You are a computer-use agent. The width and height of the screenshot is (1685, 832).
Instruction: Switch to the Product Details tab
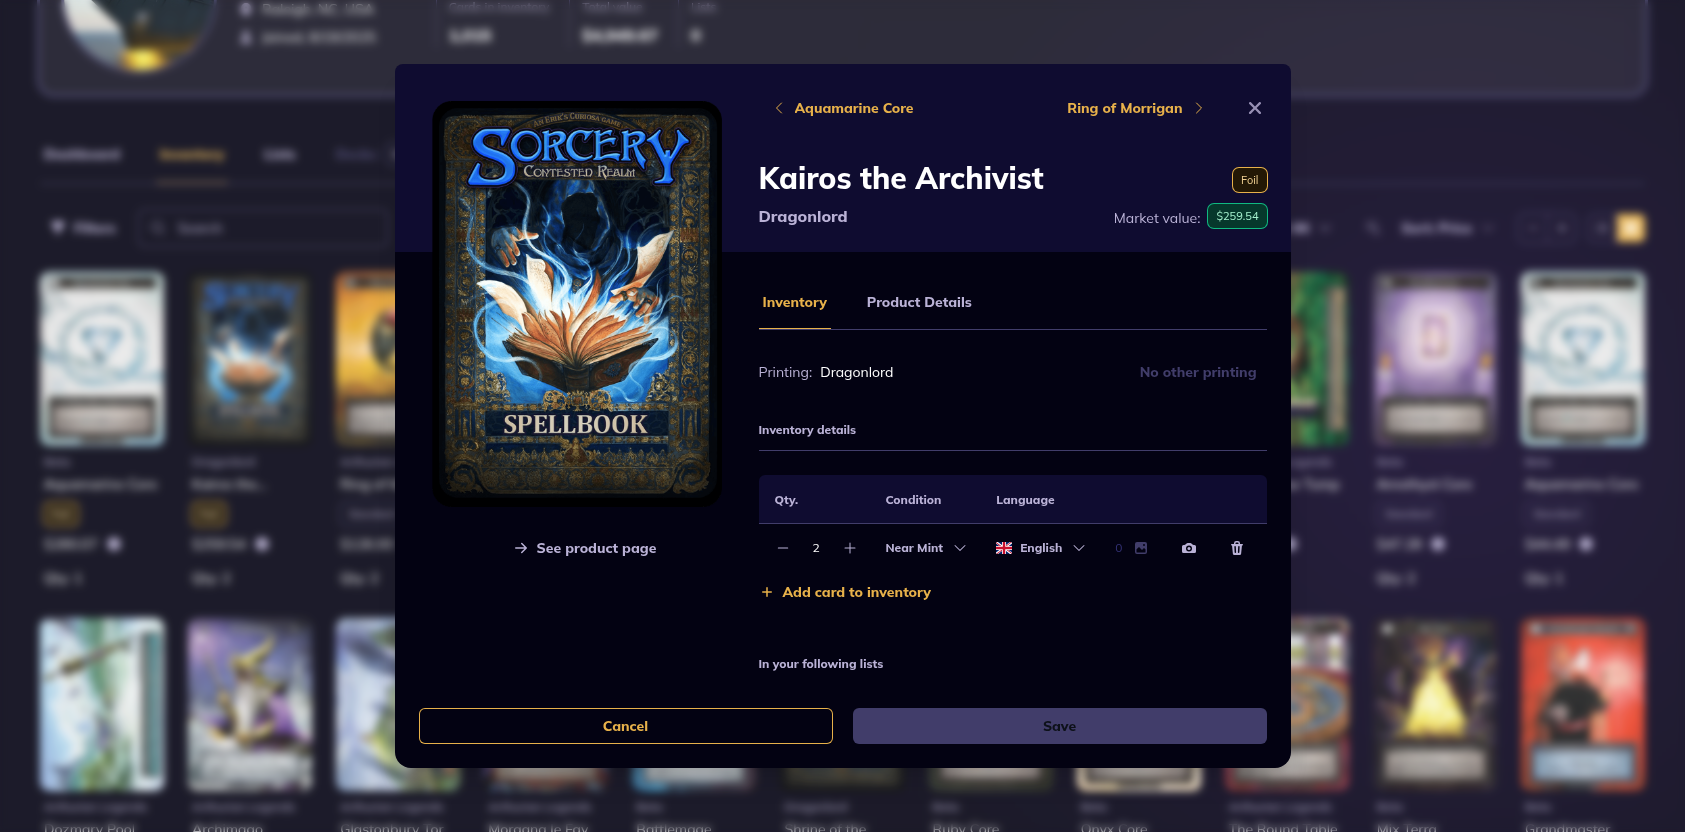(919, 302)
